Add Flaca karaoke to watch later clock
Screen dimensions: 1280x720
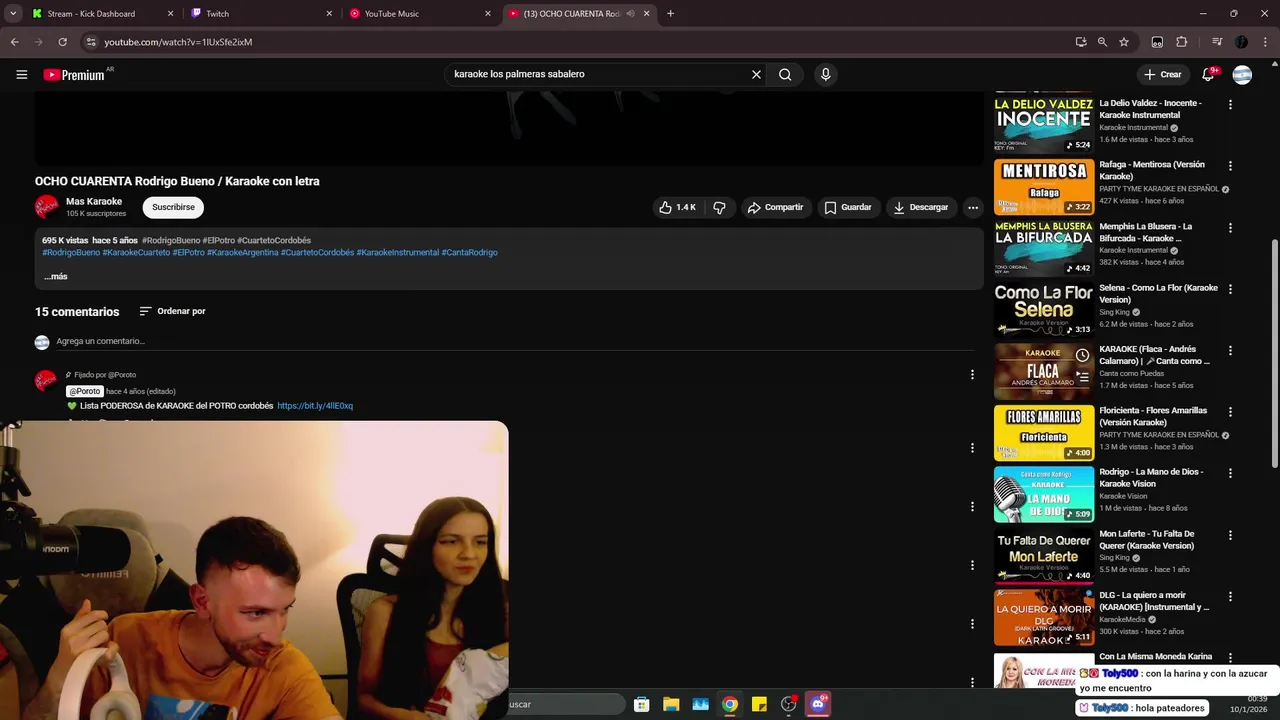(1082, 355)
